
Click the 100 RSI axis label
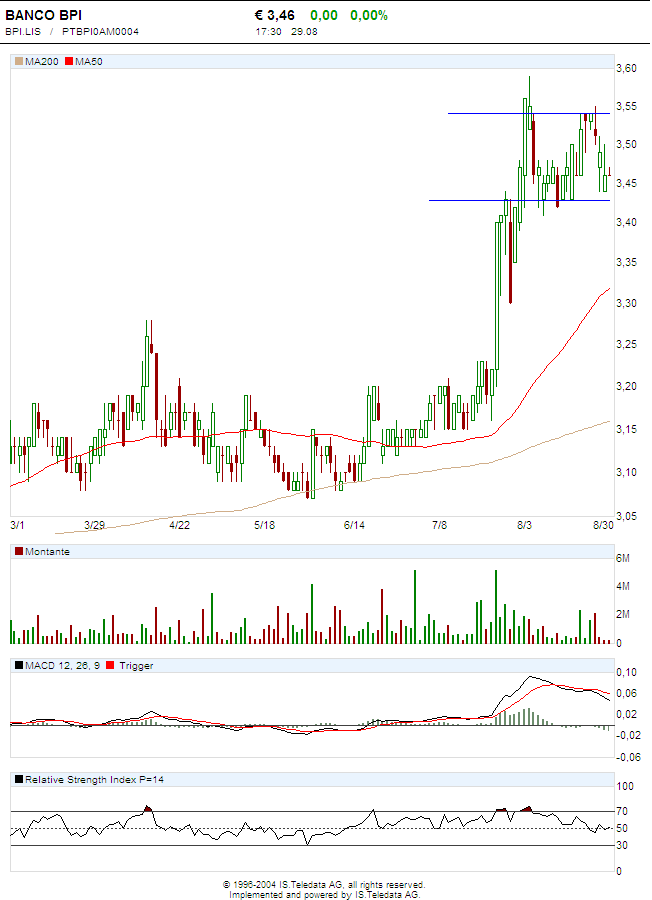[x=624, y=786]
